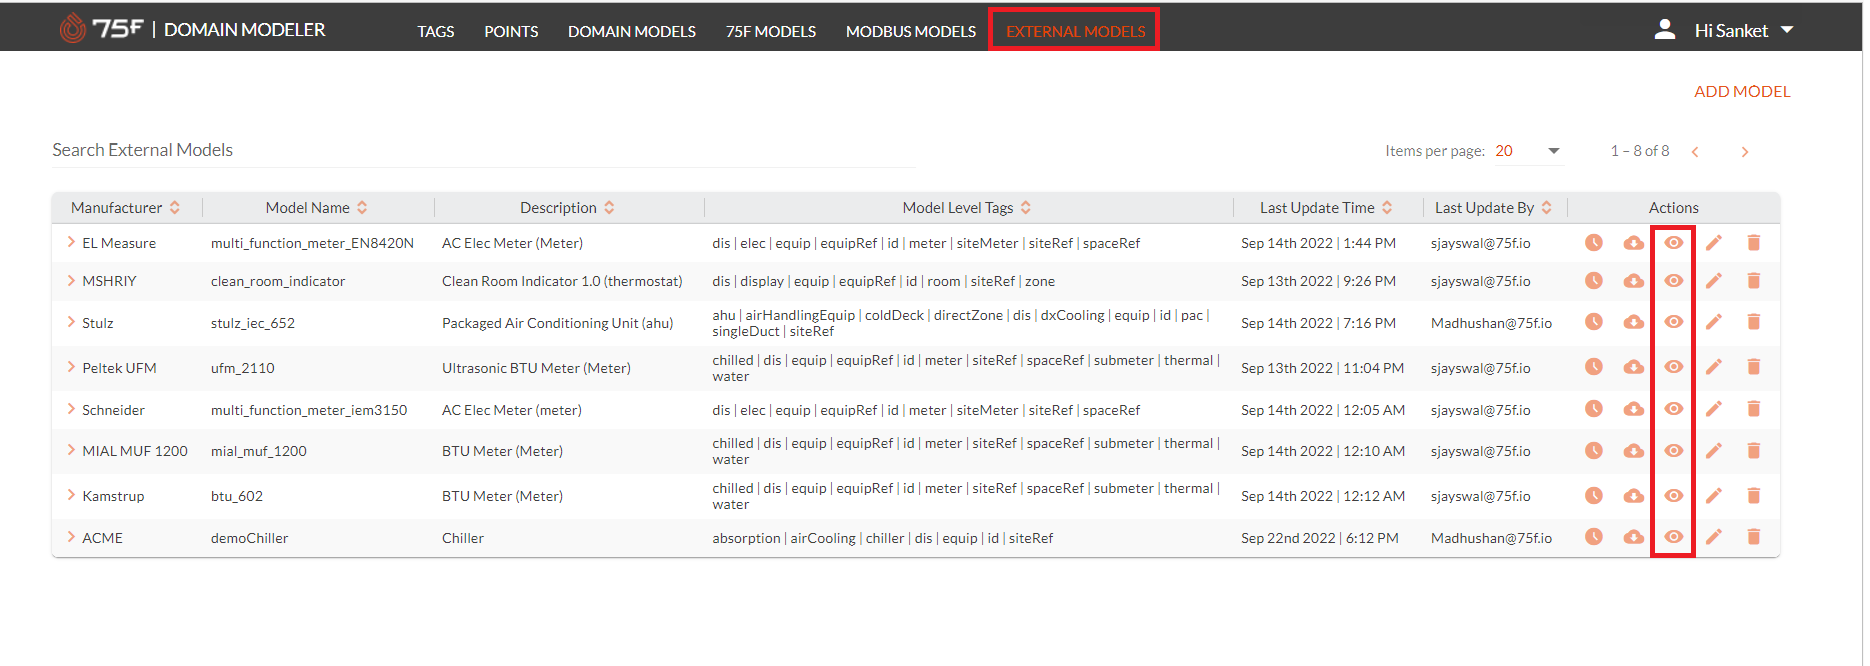Edit the MIAL MUF 1200 model

pyautogui.click(x=1714, y=451)
